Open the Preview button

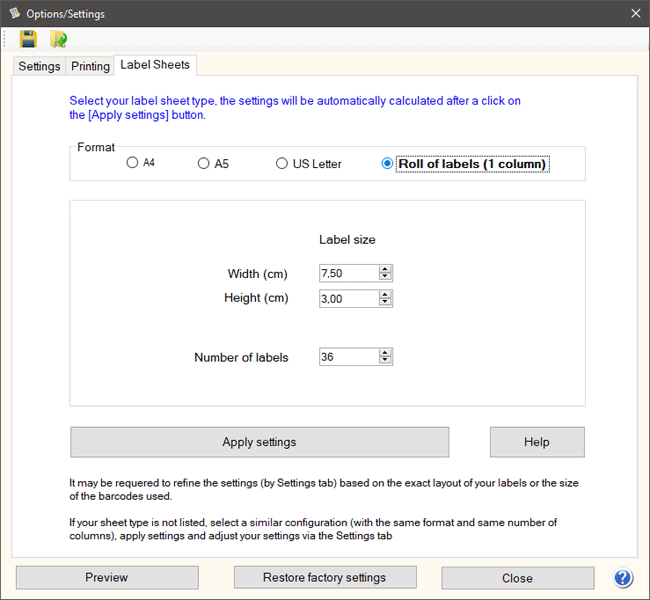point(107,578)
